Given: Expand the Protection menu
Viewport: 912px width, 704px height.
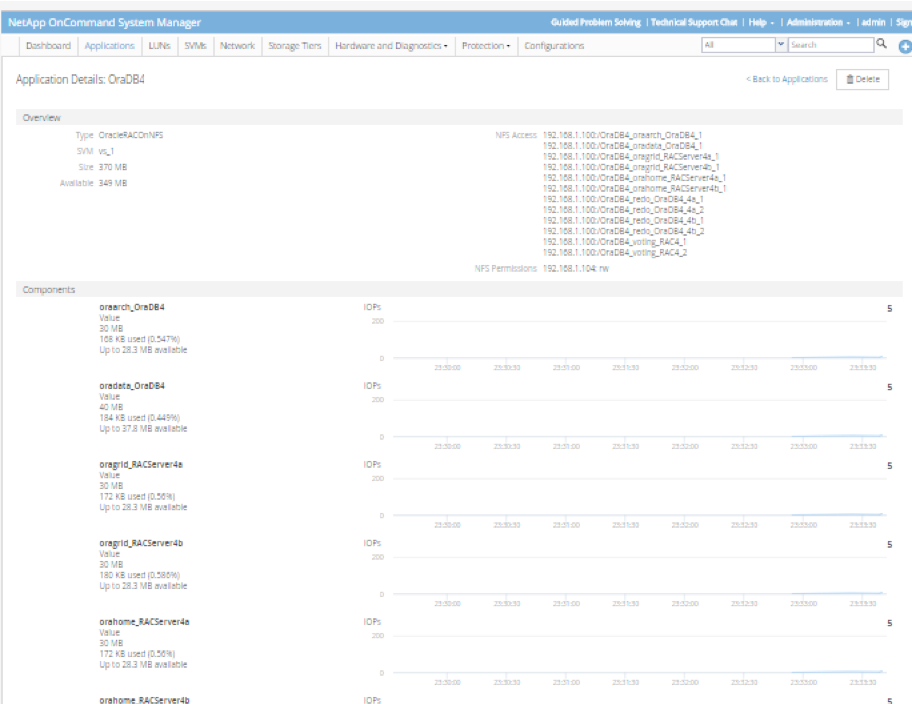Looking at the screenshot, I should [486, 45].
